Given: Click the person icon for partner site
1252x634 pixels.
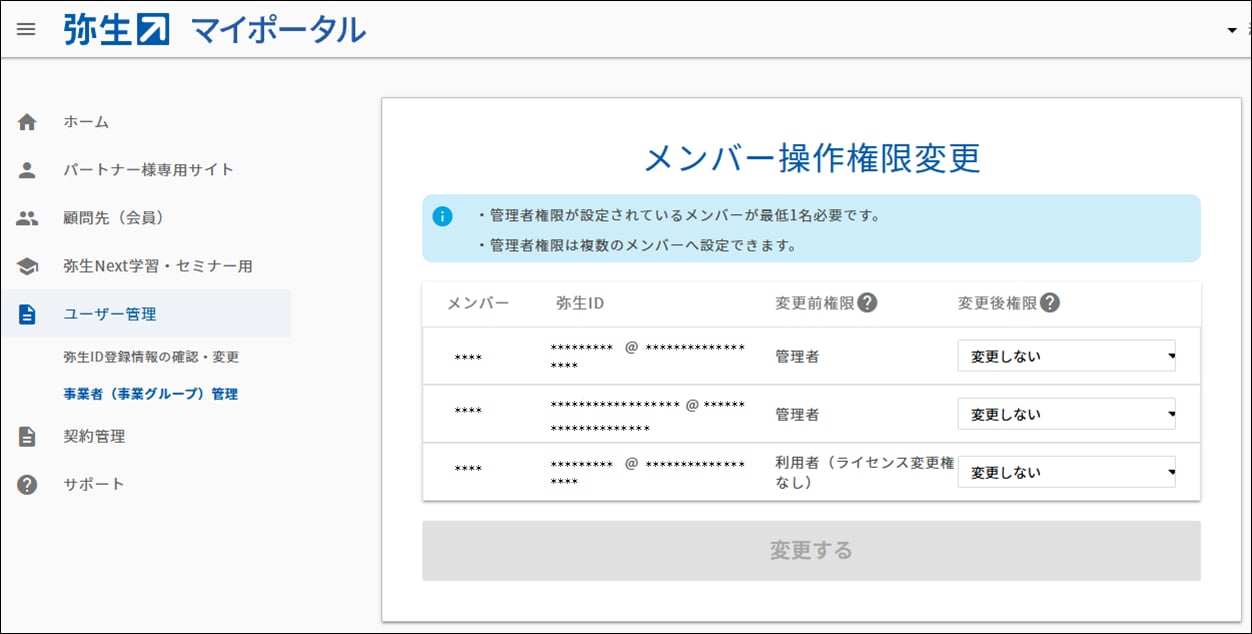Looking at the screenshot, I should 27,170.
